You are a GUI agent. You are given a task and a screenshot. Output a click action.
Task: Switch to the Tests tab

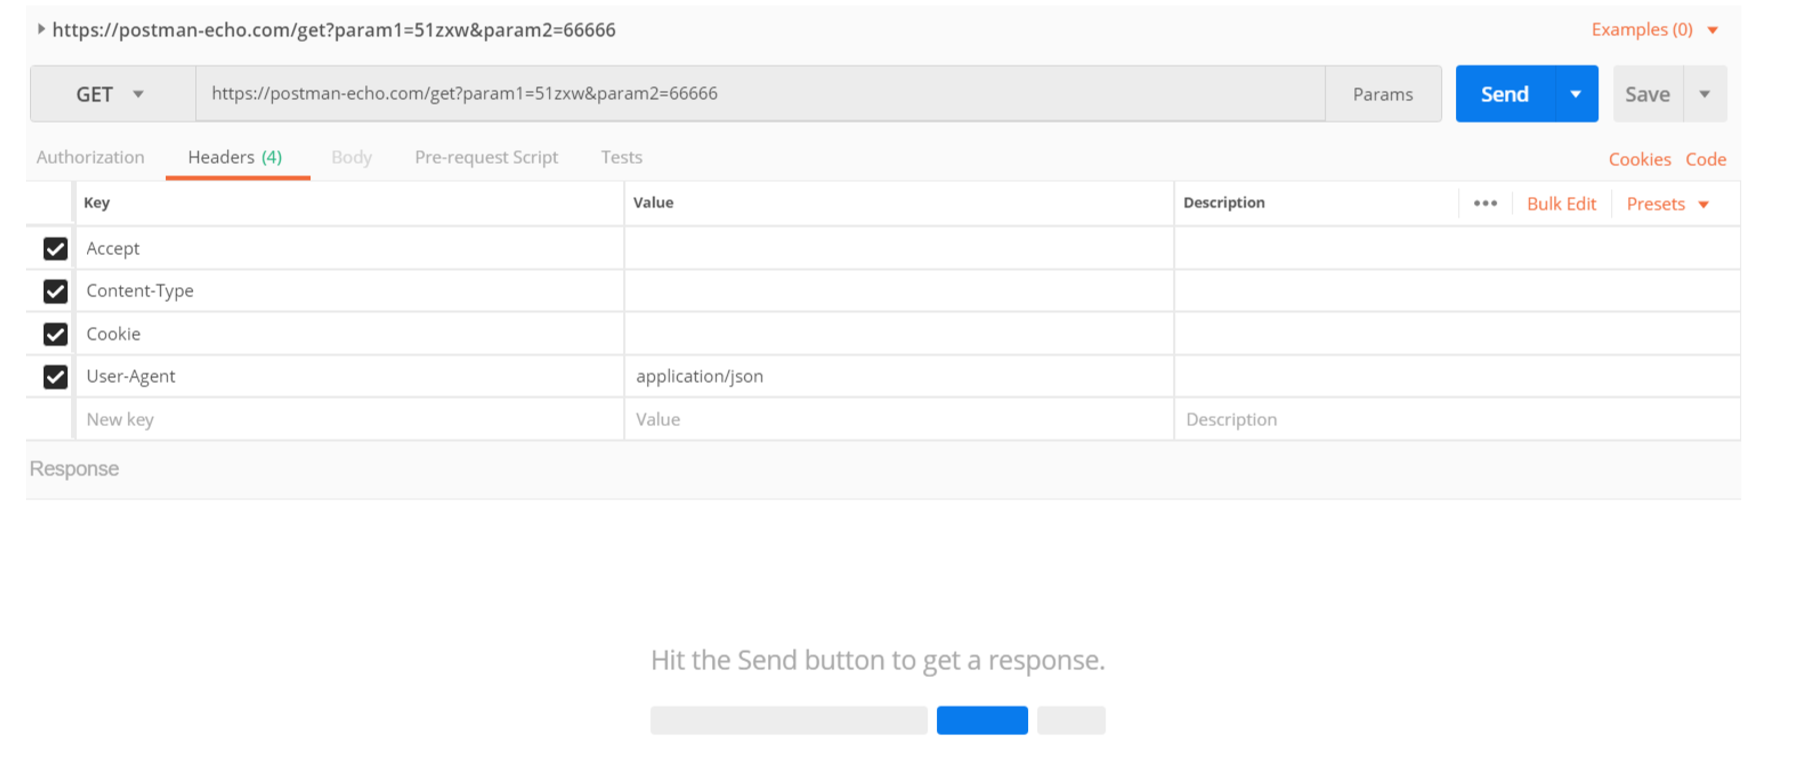621,157
